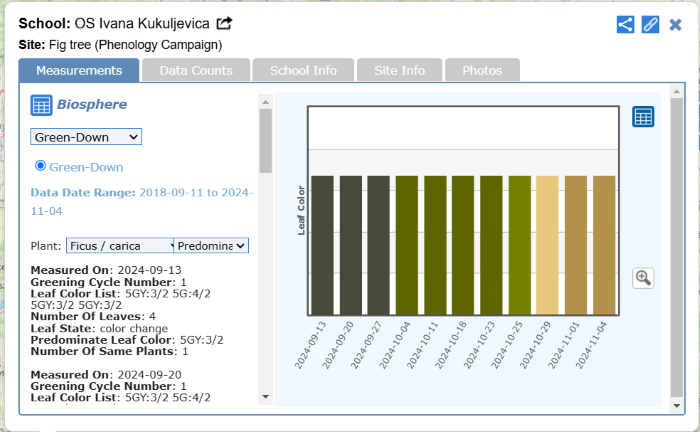Open the data table icon beside chart
700x432 pixels.
[x=643, y=117]
